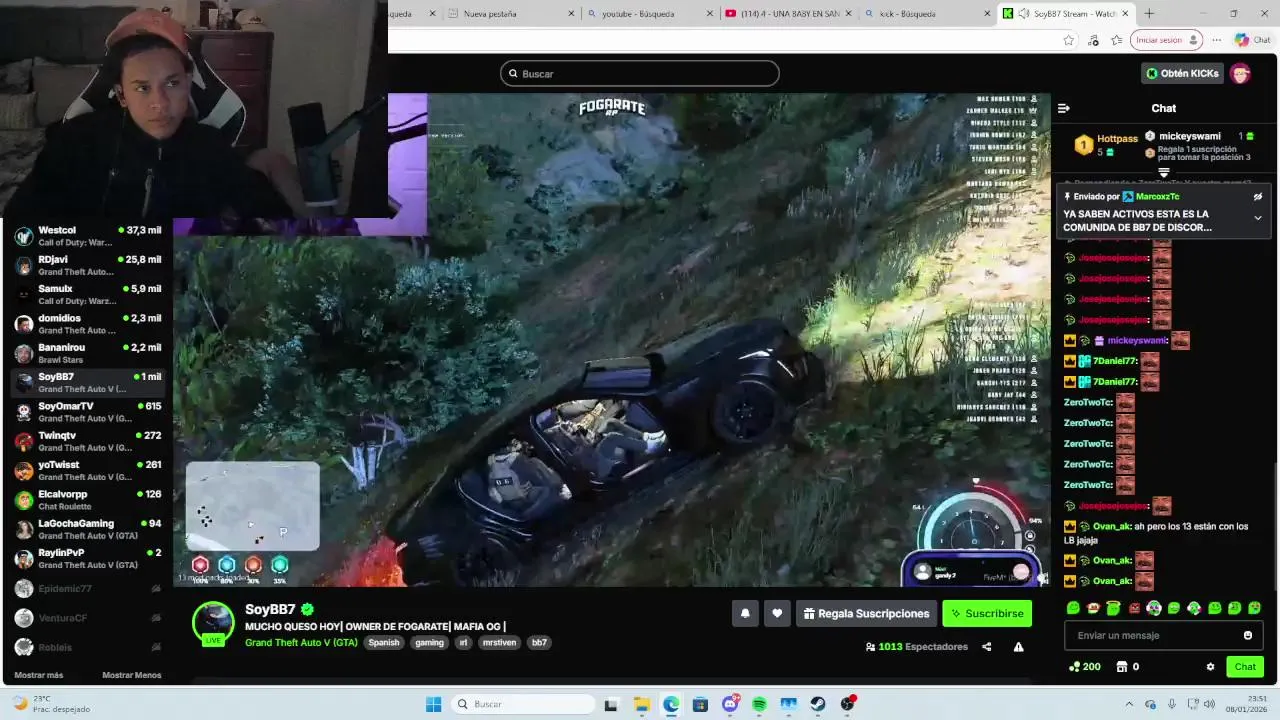The image size is (1280, 720).
Task: Open Twinqtv channel in sidebar
Action: 88,441
